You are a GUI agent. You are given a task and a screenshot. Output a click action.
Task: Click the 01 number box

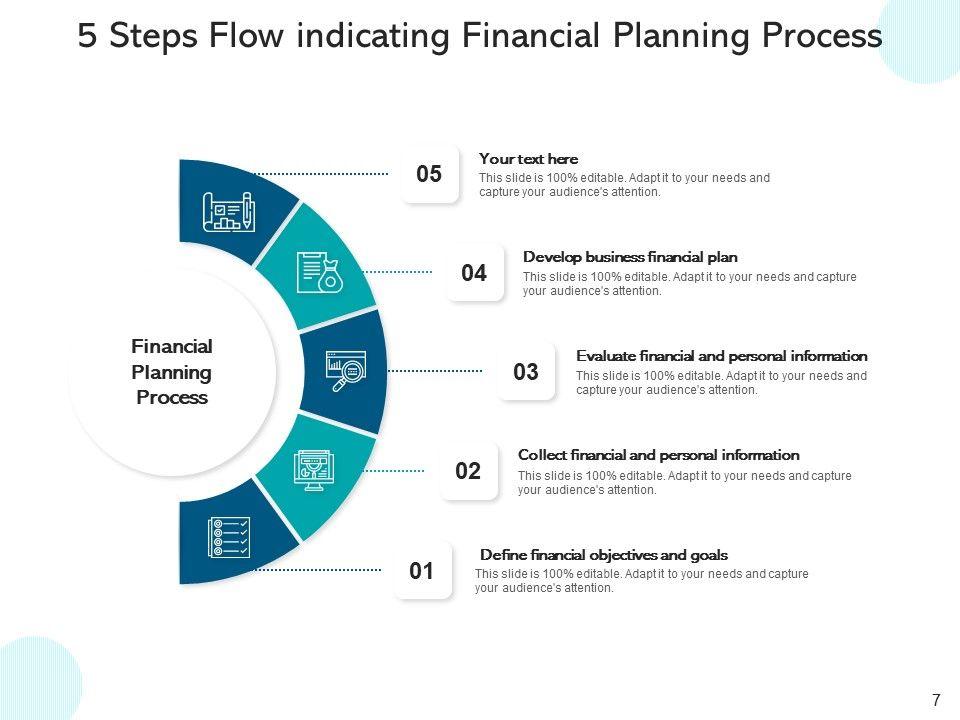pyautogui.click(x=422, y=571)
